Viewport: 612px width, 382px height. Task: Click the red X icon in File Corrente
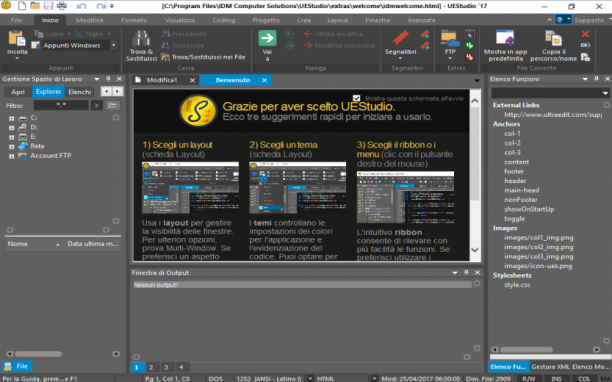tap(585, 34)
